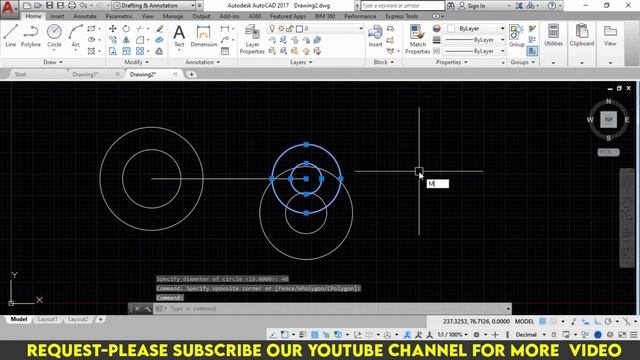This screenshot has height=360, width=640.
Task: Expand the Modify panel
Action: point(136,62)
